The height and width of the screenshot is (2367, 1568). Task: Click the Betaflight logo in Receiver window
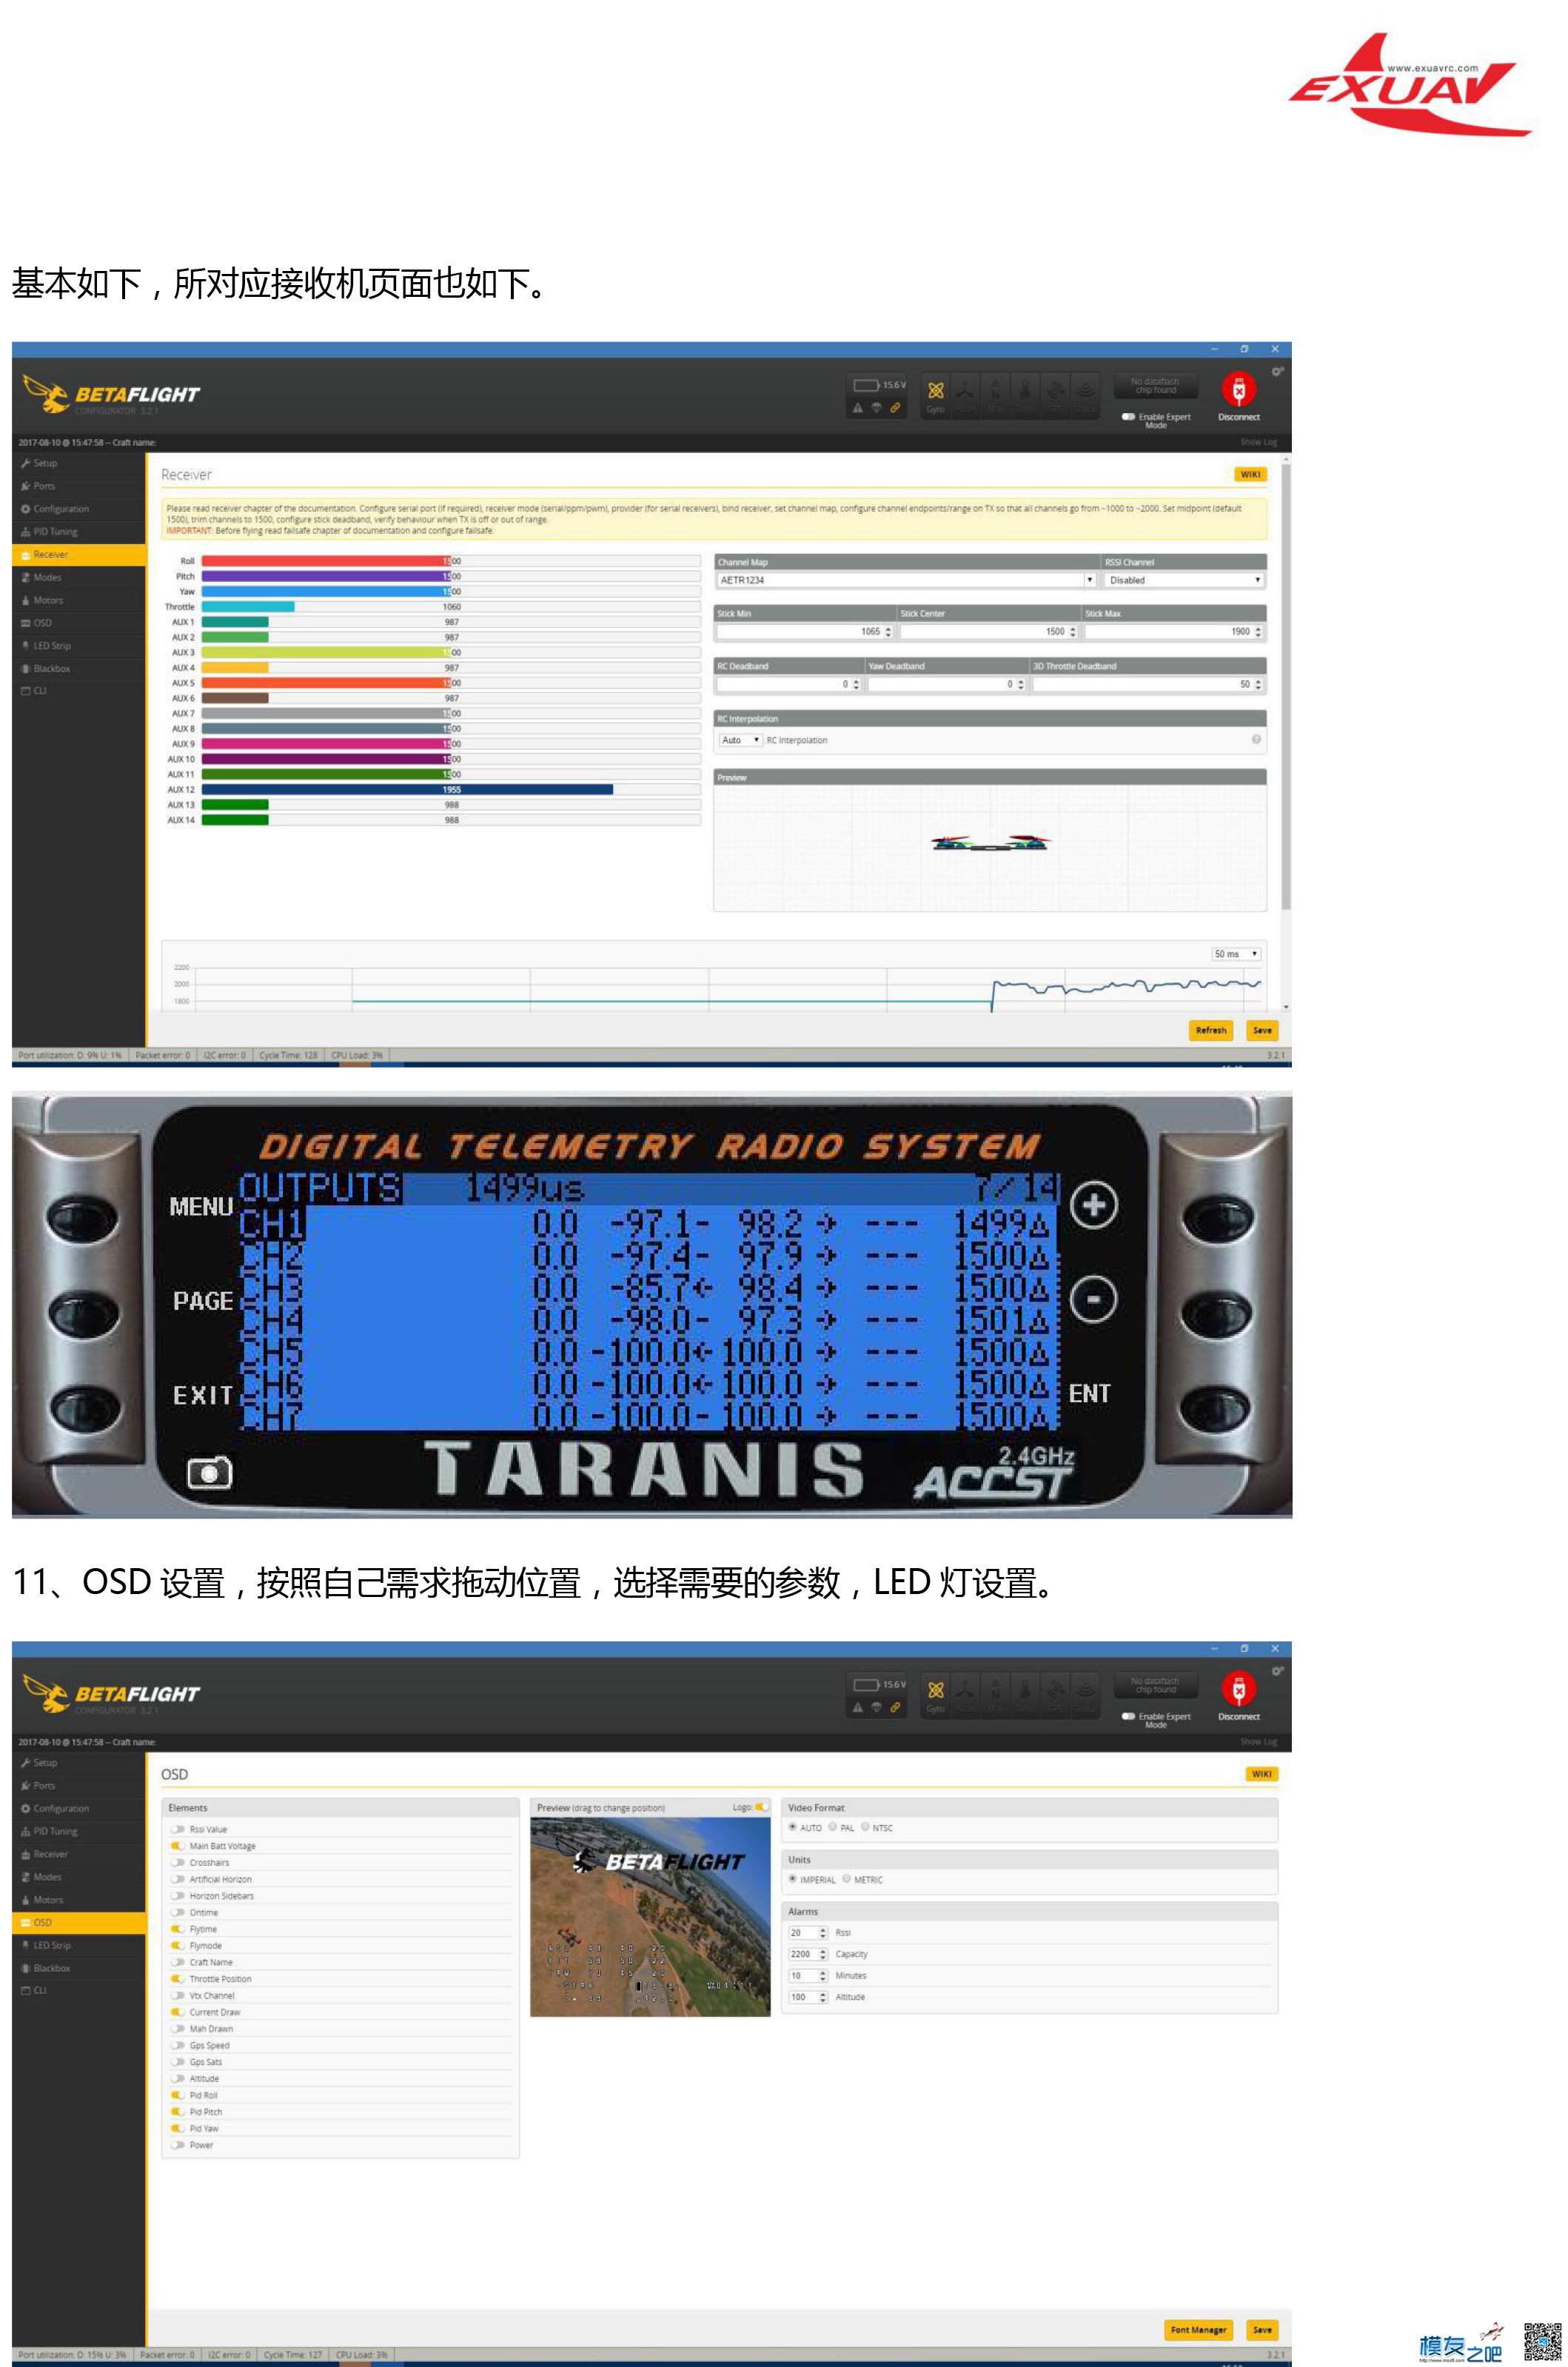coord(111,395)
